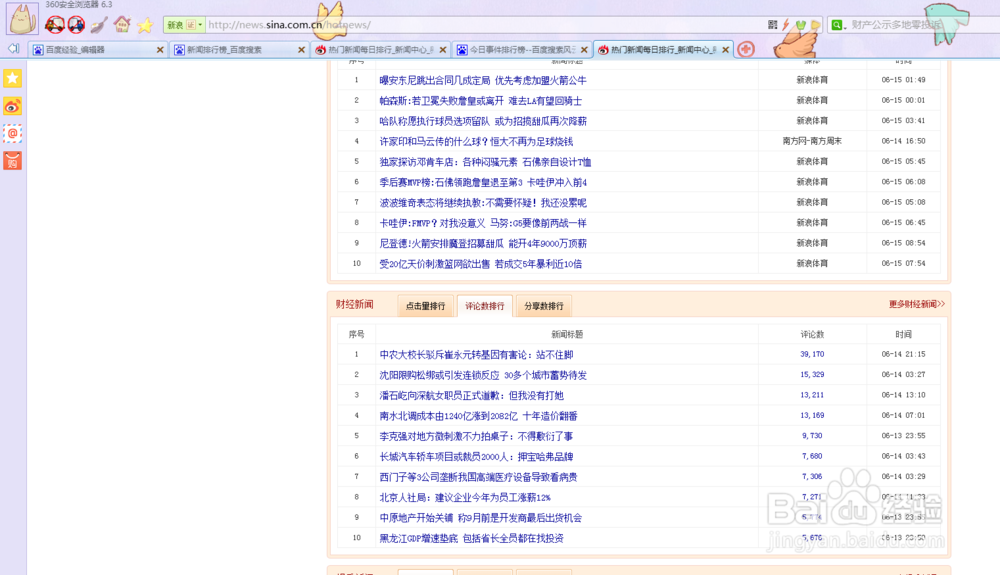
Task: Click the frying pan toolbar icon
Action: pyautogui.click(x=99, y=25)
